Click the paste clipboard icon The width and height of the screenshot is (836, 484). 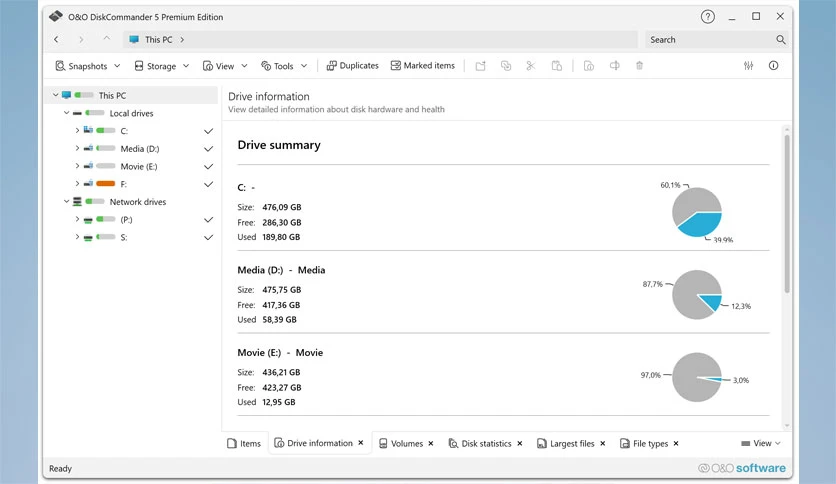(x=557, y=66)
